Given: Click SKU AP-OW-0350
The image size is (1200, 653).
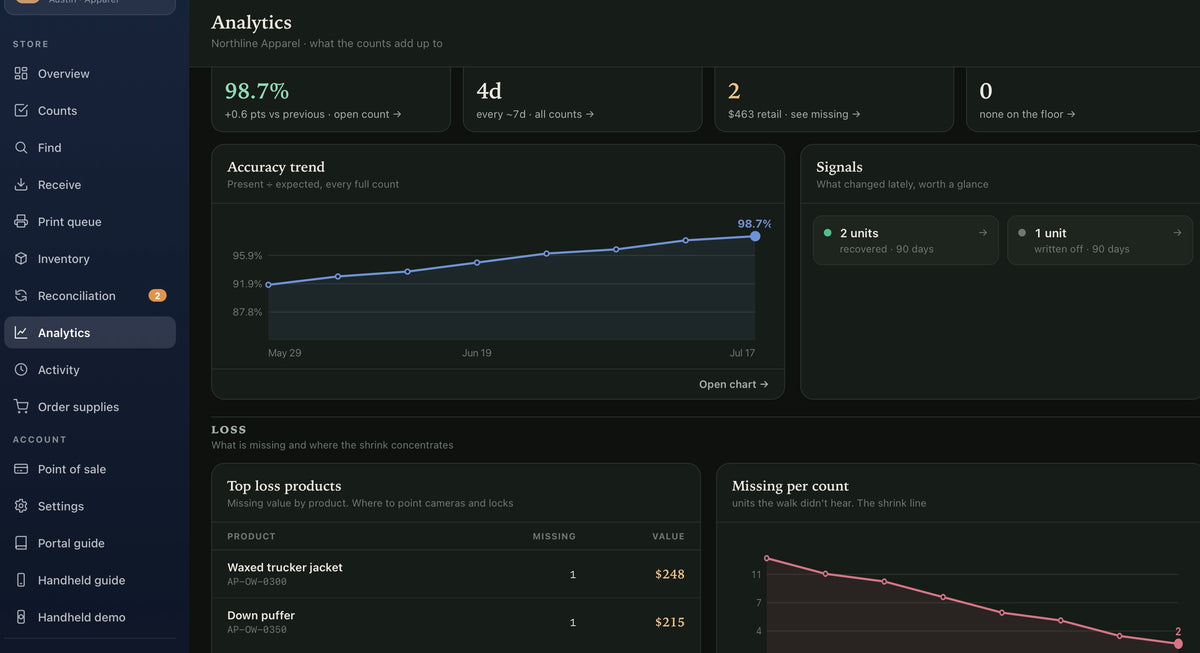Looking at the screenshot, I should (x=257, y=630).
